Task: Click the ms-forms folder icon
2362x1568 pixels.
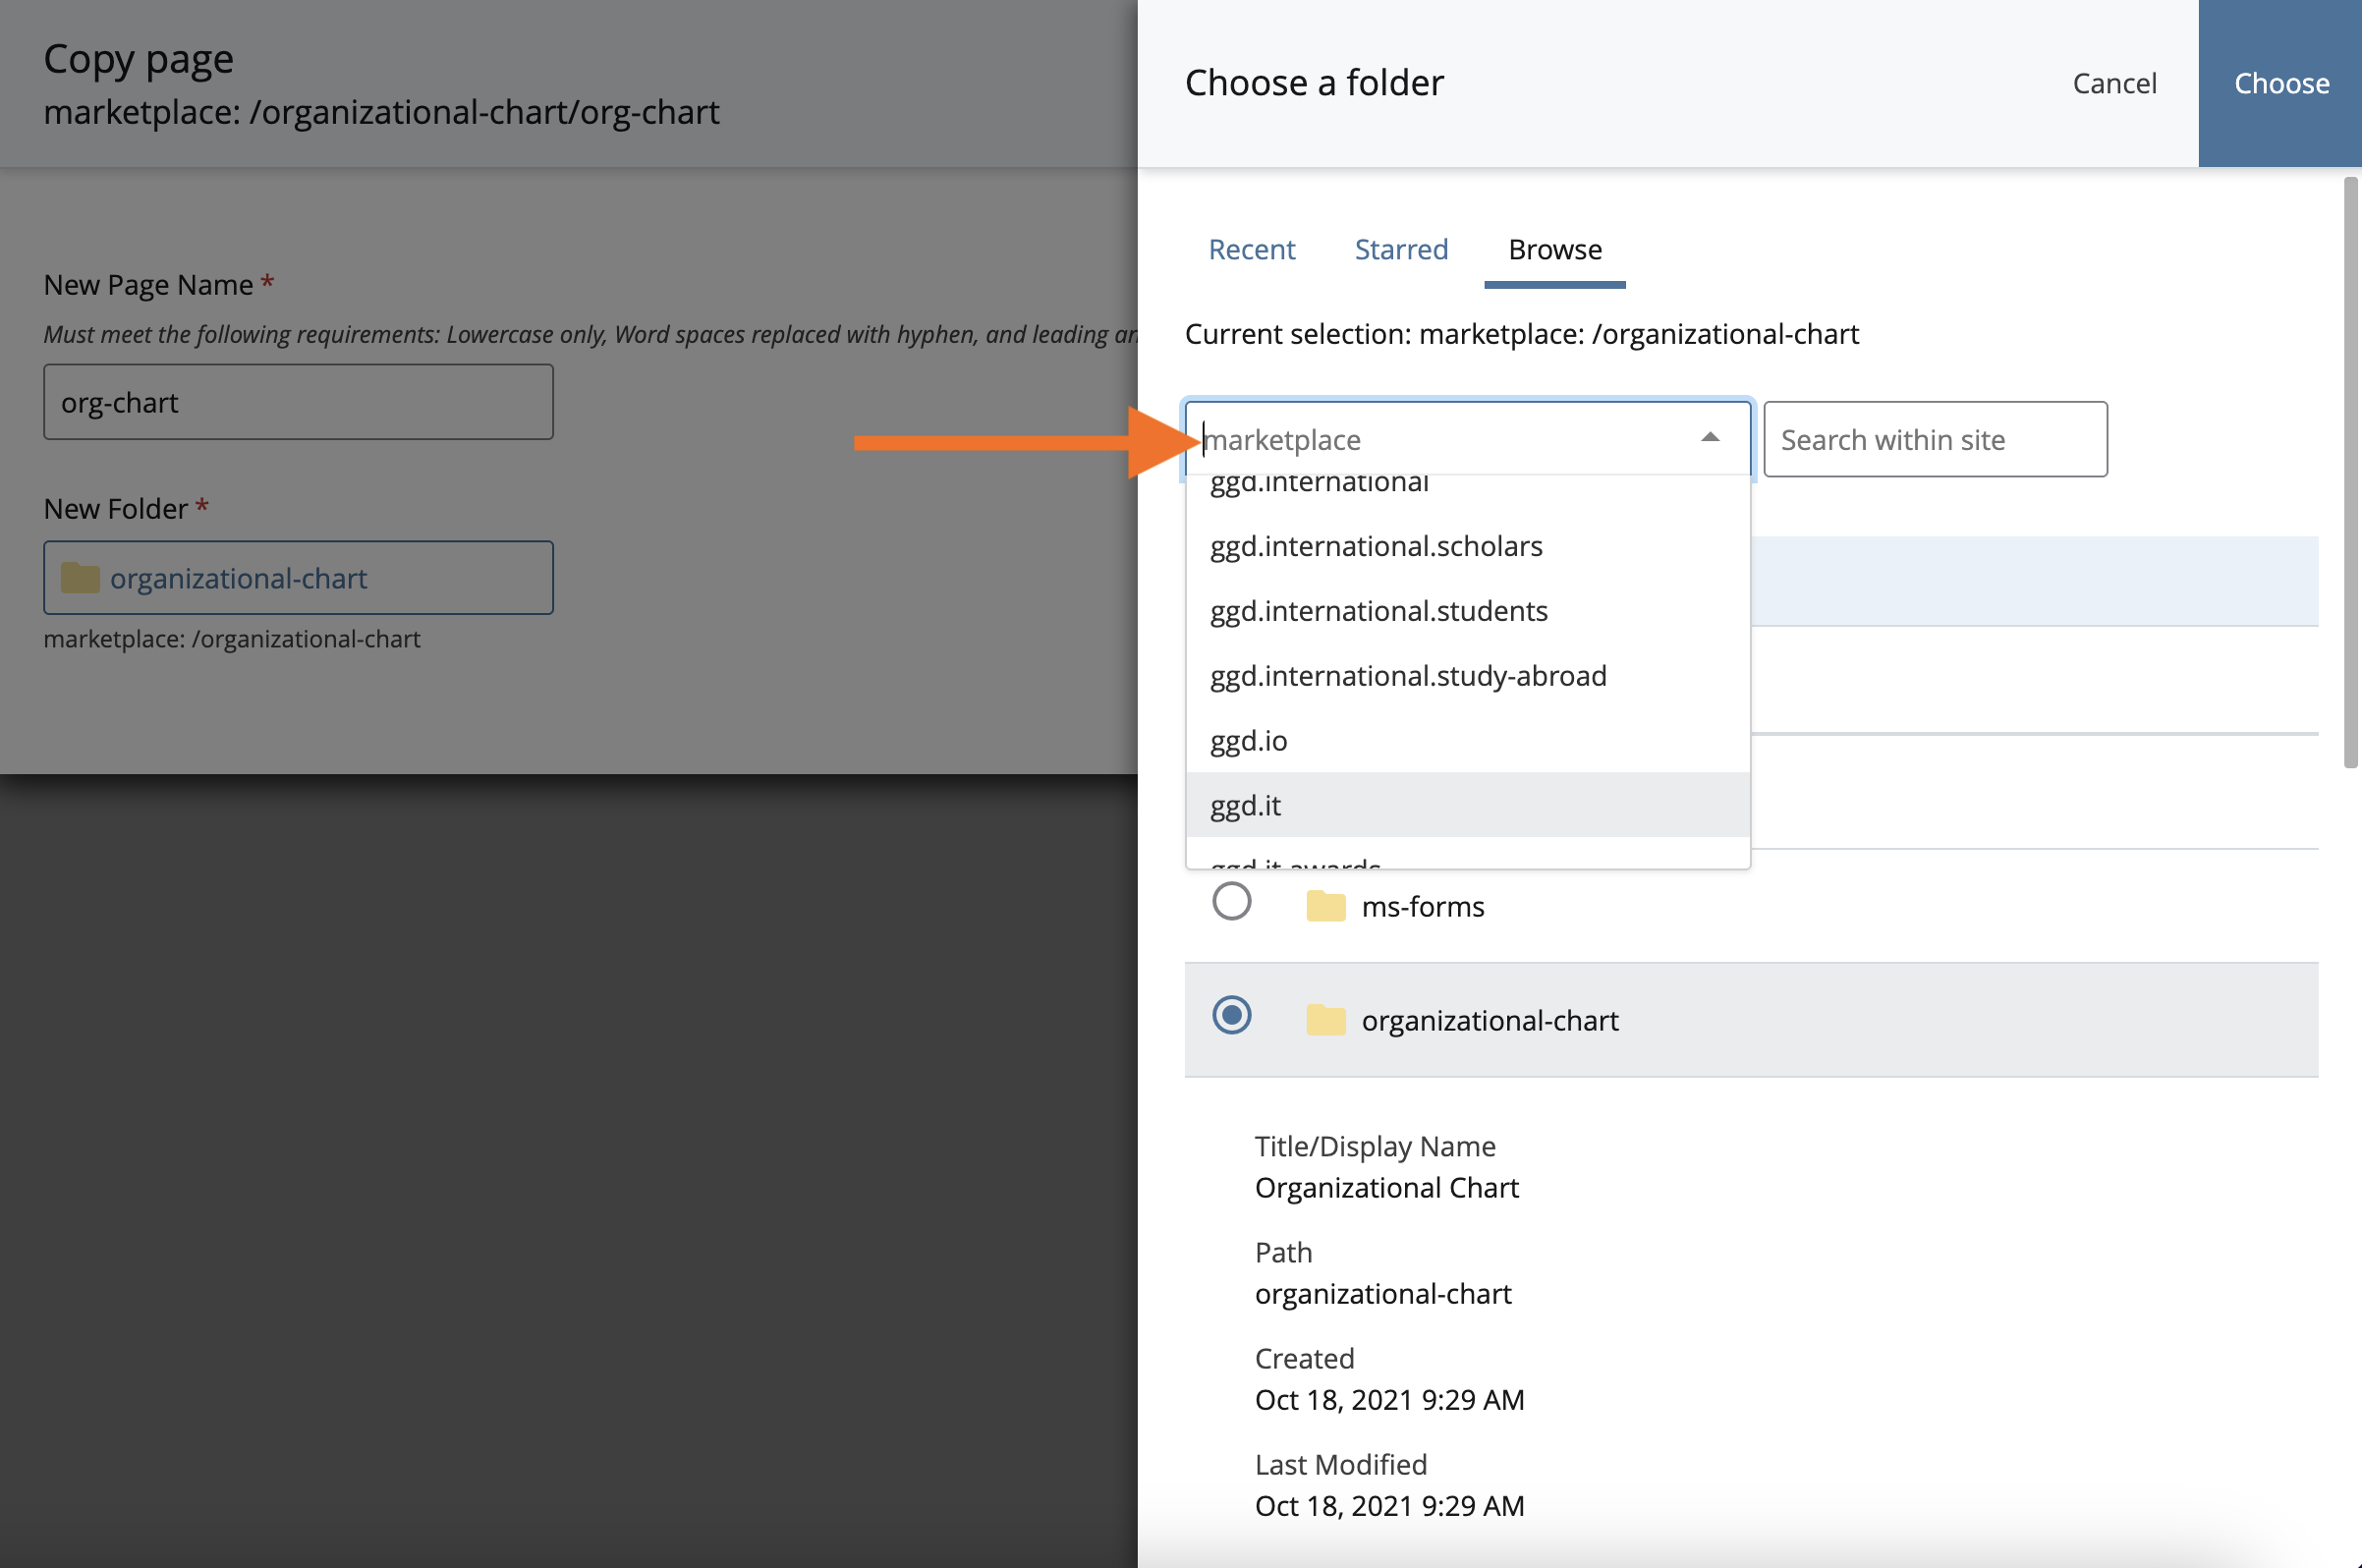Action: pyautogui.click(x=1325, y=906)
